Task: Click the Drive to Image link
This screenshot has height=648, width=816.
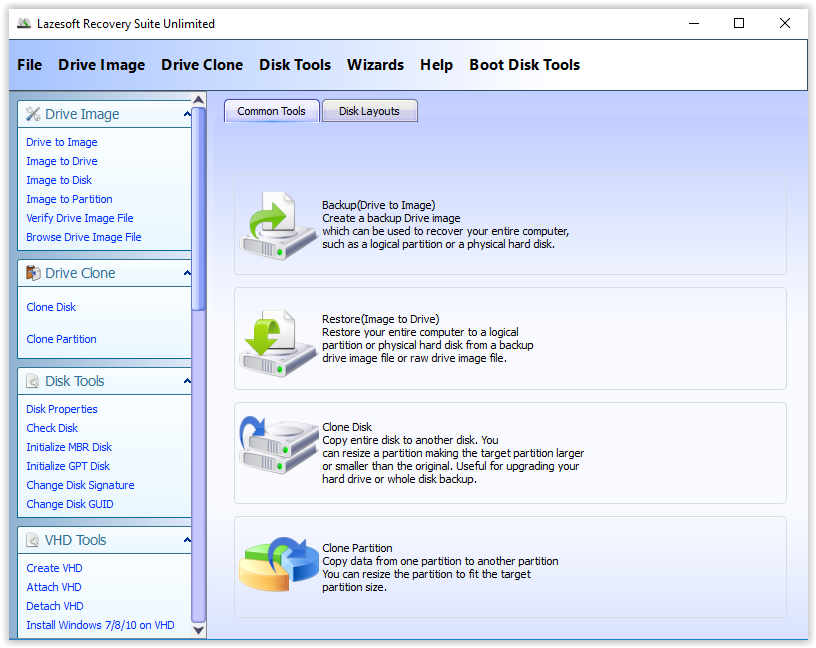Action: (x=62, y=142)
